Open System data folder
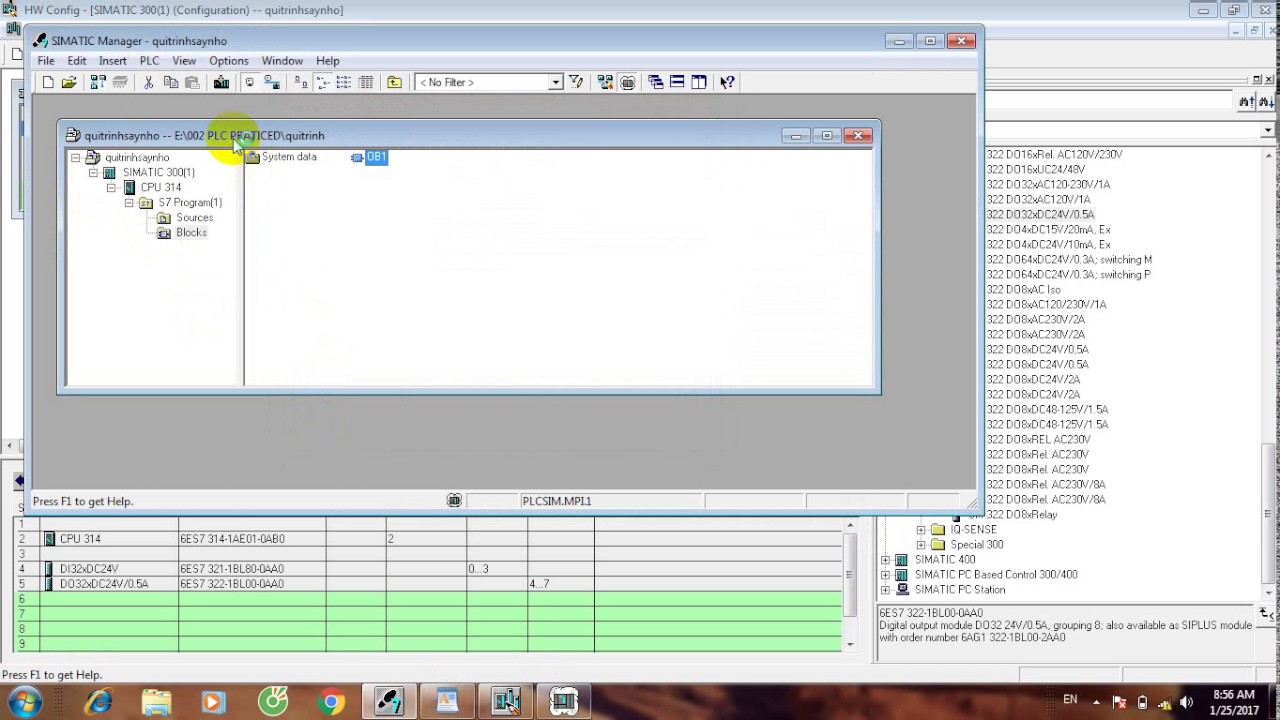Screen dimensions: 1280x720 (282, 157)
